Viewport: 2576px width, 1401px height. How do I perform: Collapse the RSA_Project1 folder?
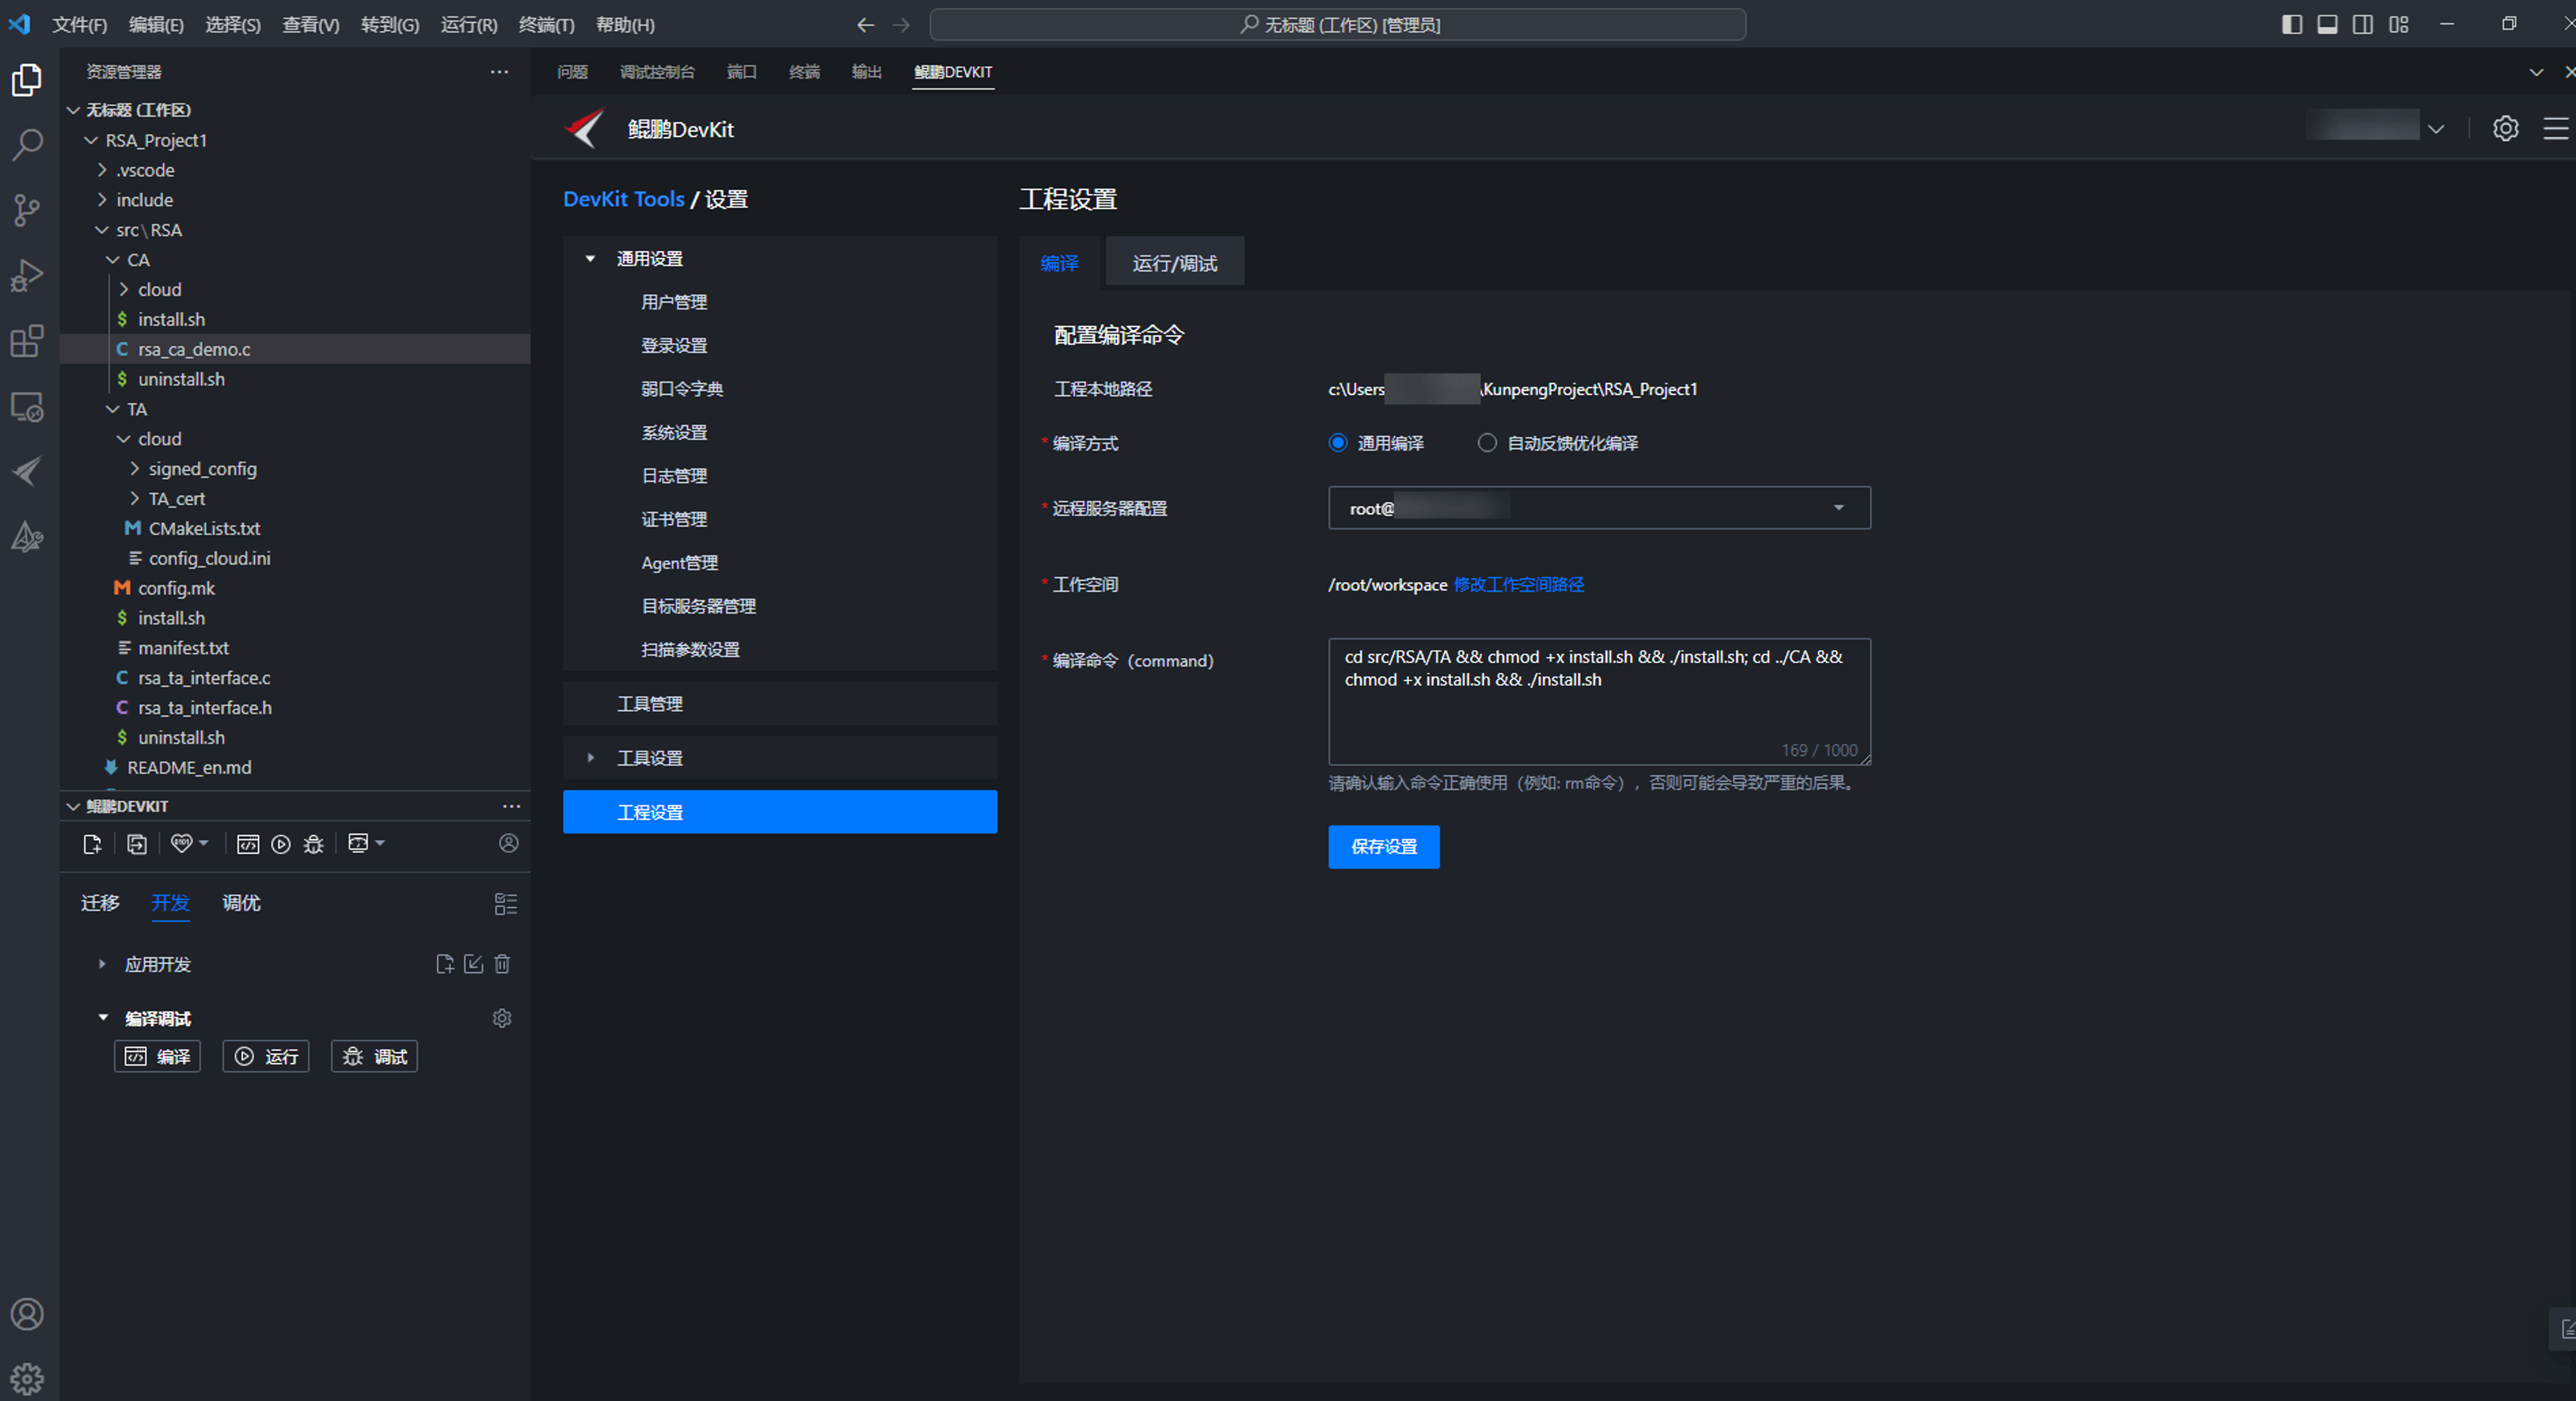click(91, 140)
